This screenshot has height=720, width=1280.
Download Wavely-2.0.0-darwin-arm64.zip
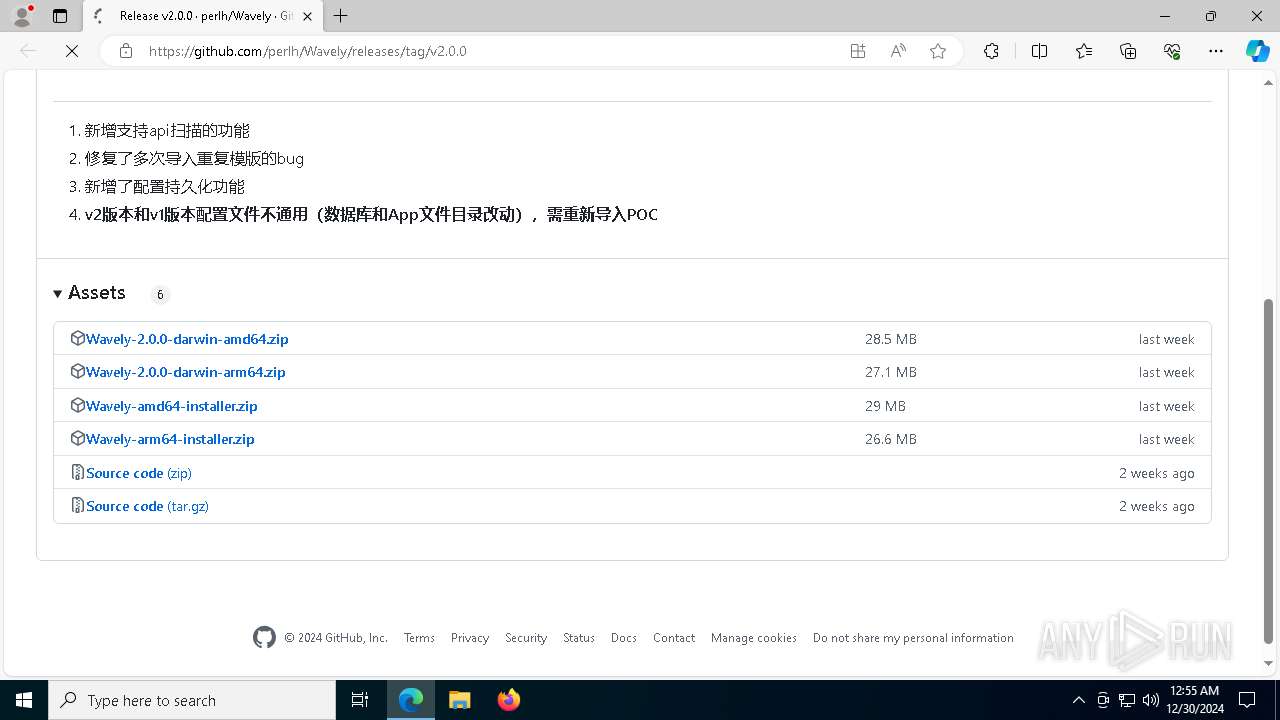coord(186,372)
